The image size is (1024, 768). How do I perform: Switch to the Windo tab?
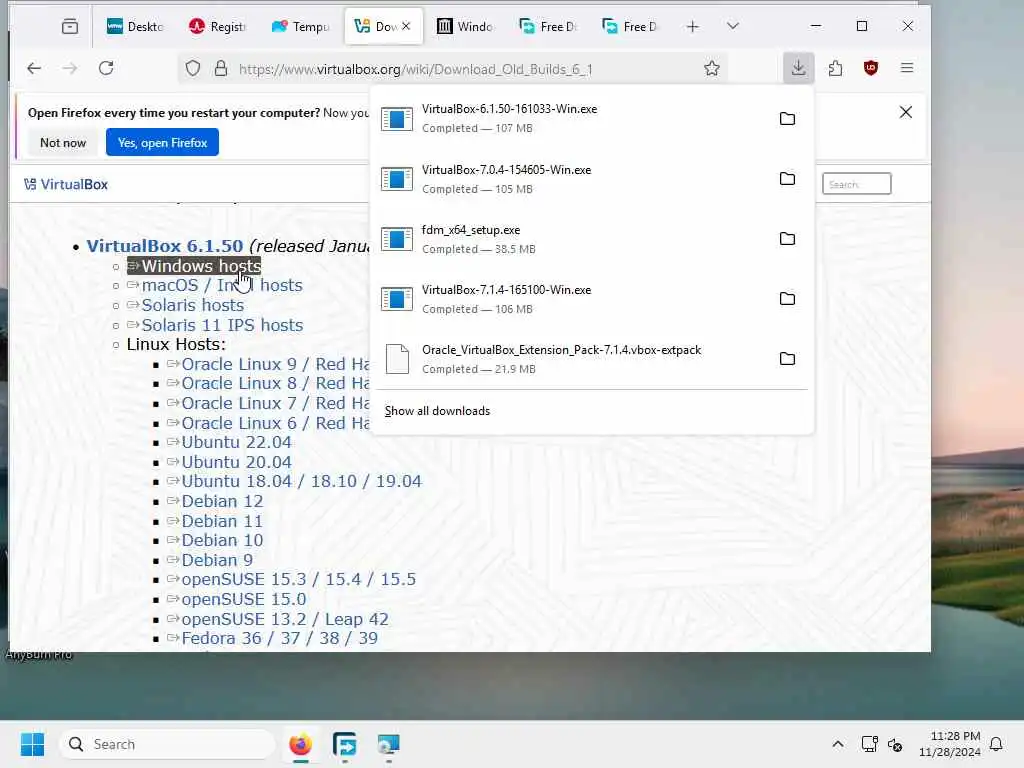point(465,27)
